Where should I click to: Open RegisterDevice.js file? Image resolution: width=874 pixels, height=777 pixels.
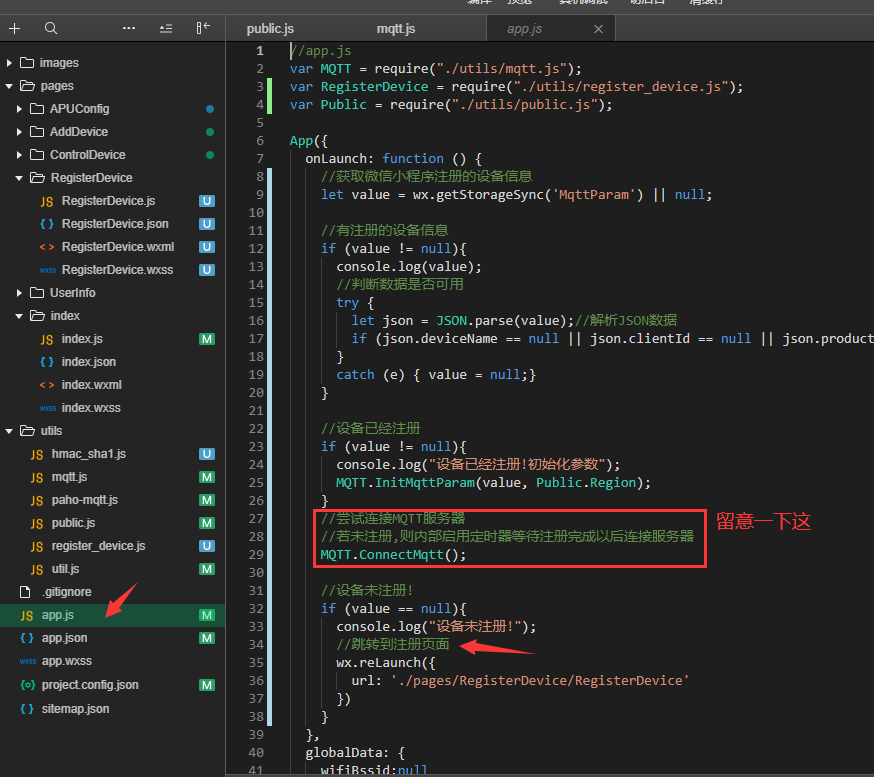[108, 201]
